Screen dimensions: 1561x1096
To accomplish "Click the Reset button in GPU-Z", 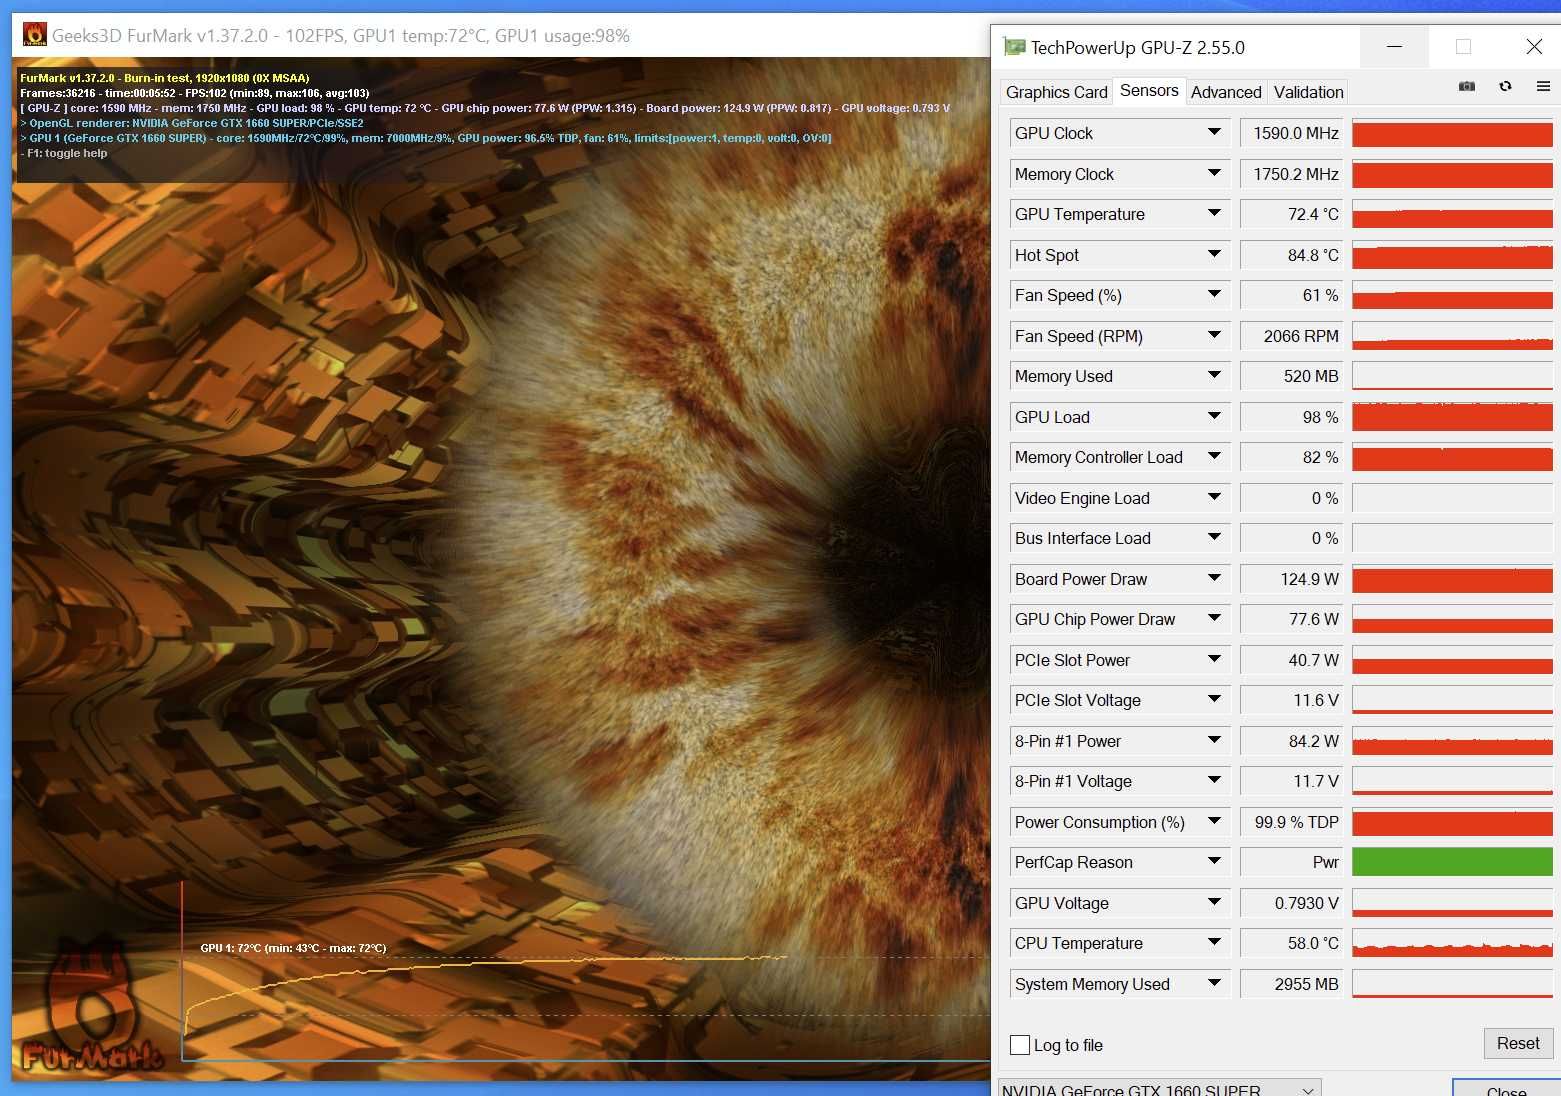I will click(1518, 1043).
